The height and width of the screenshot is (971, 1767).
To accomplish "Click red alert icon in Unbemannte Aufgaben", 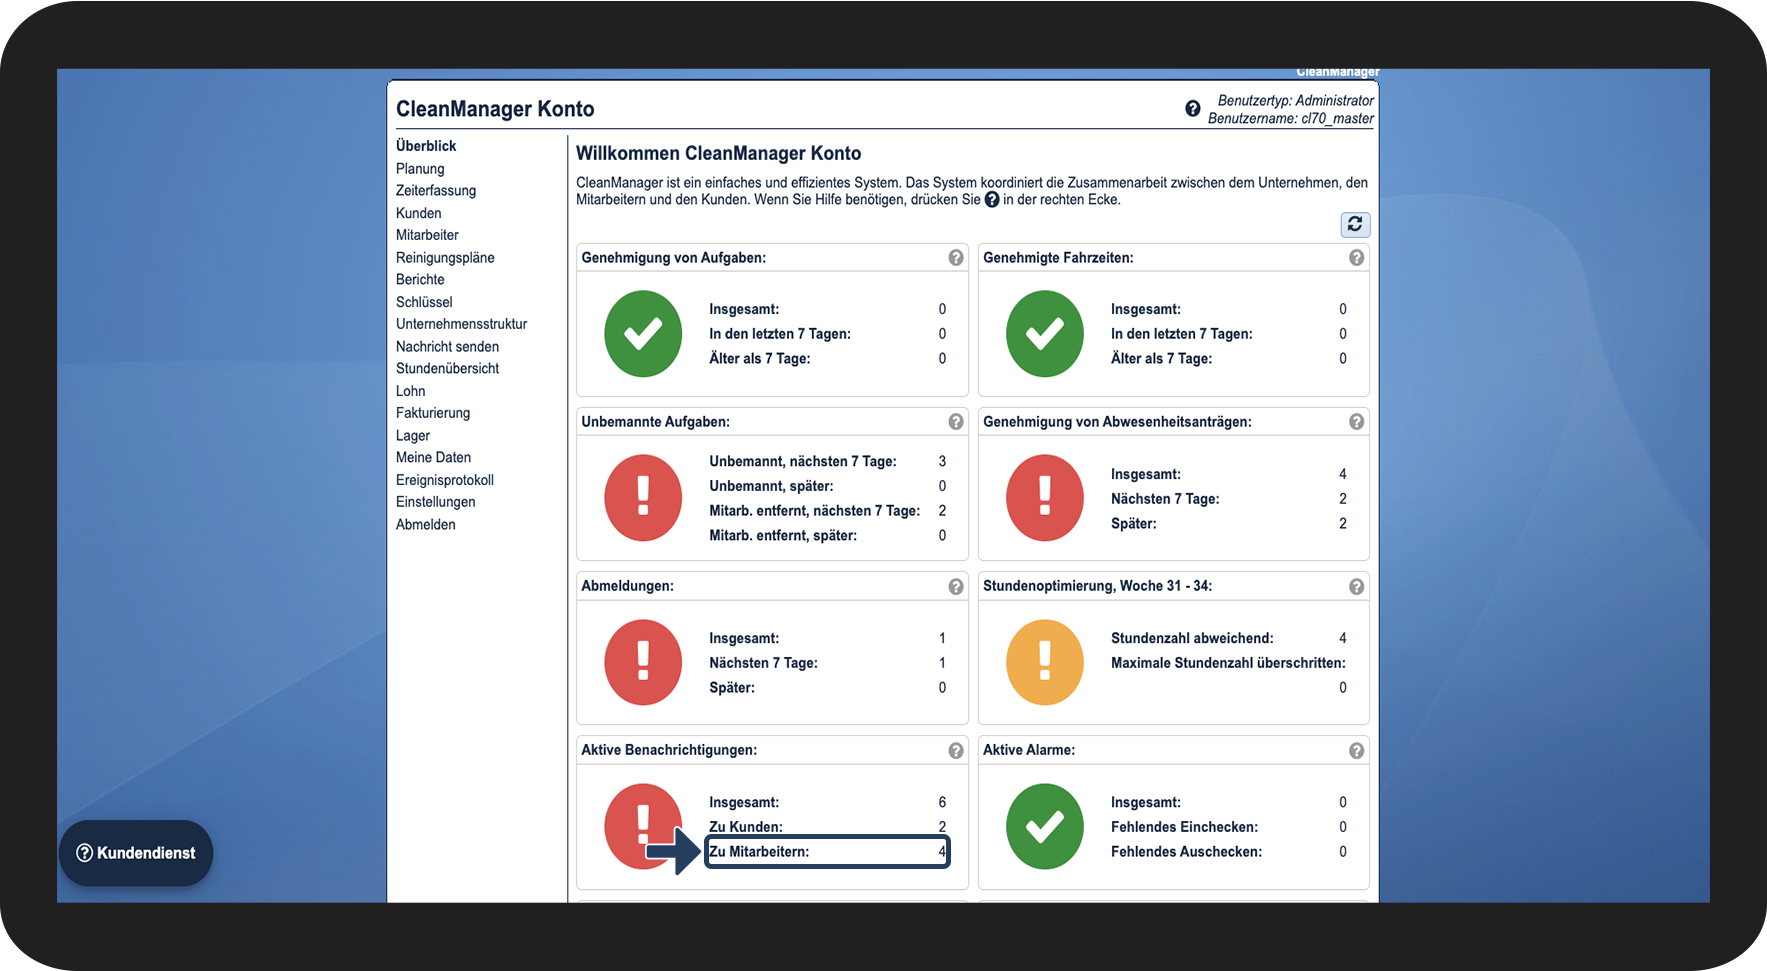I will click(643, 498).
